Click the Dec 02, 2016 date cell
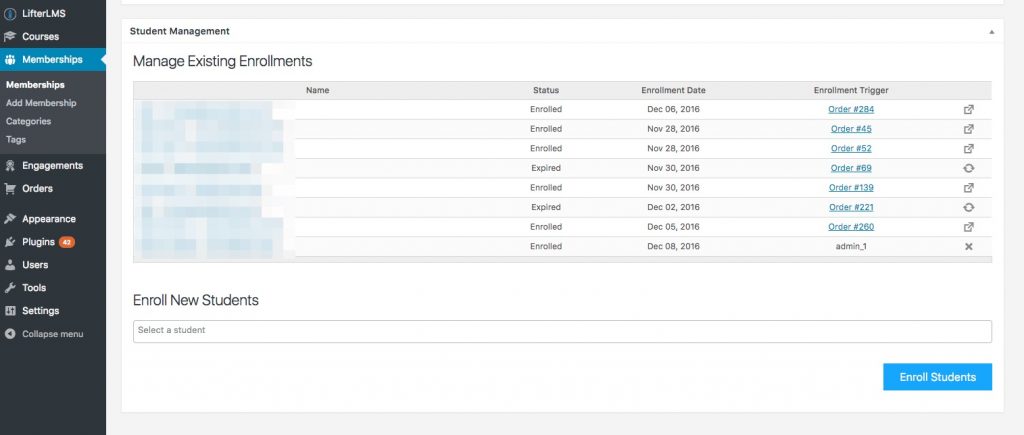Viewport: 1024px width, 435px height. coord(673,208)
